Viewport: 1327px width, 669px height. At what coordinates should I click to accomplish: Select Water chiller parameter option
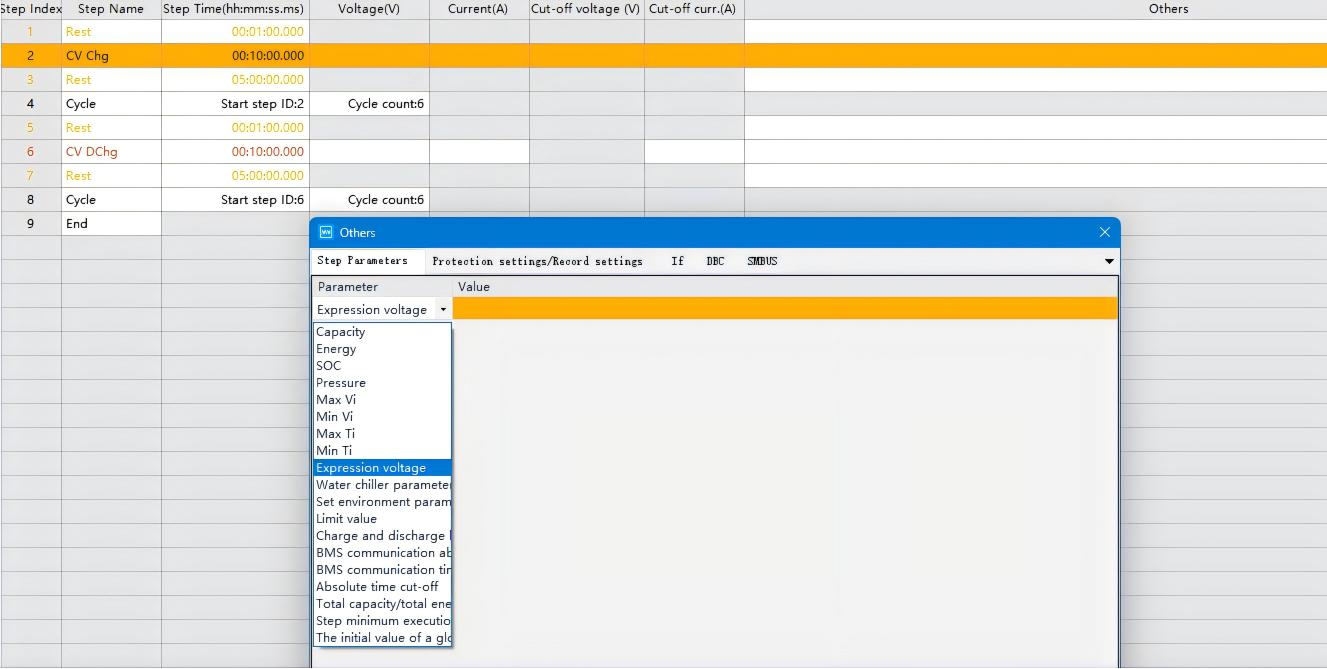pyautogui.click(x=382, y=485)
